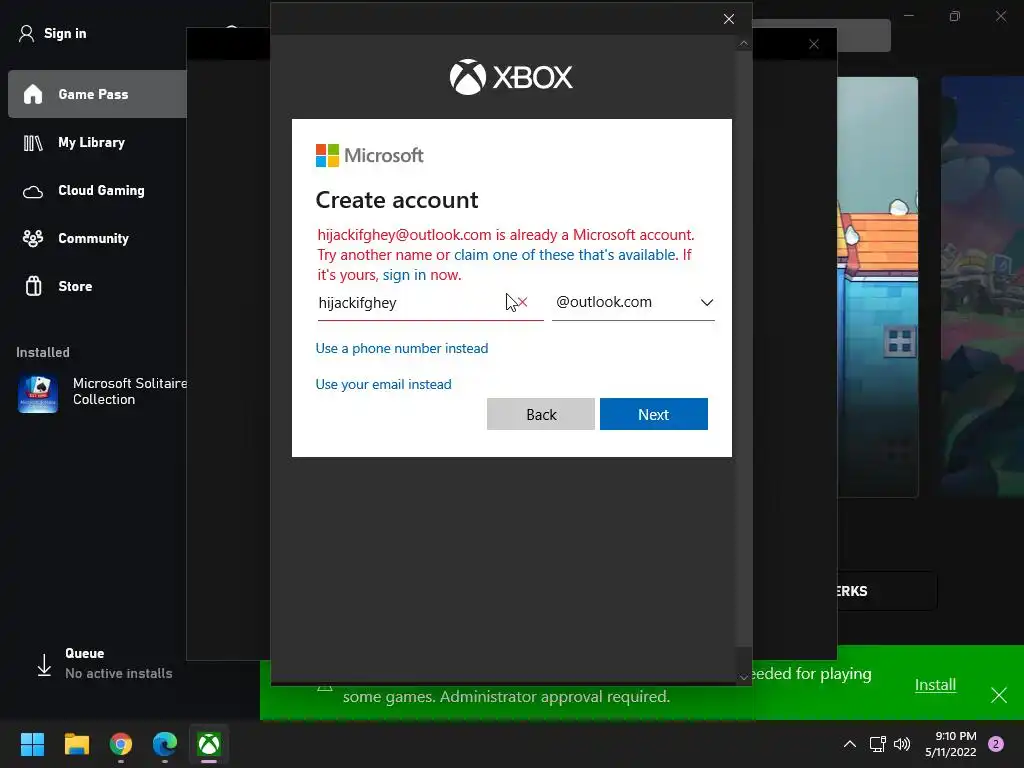
Task: Show hidden system tray icons
Action: [x=850, y=744]
